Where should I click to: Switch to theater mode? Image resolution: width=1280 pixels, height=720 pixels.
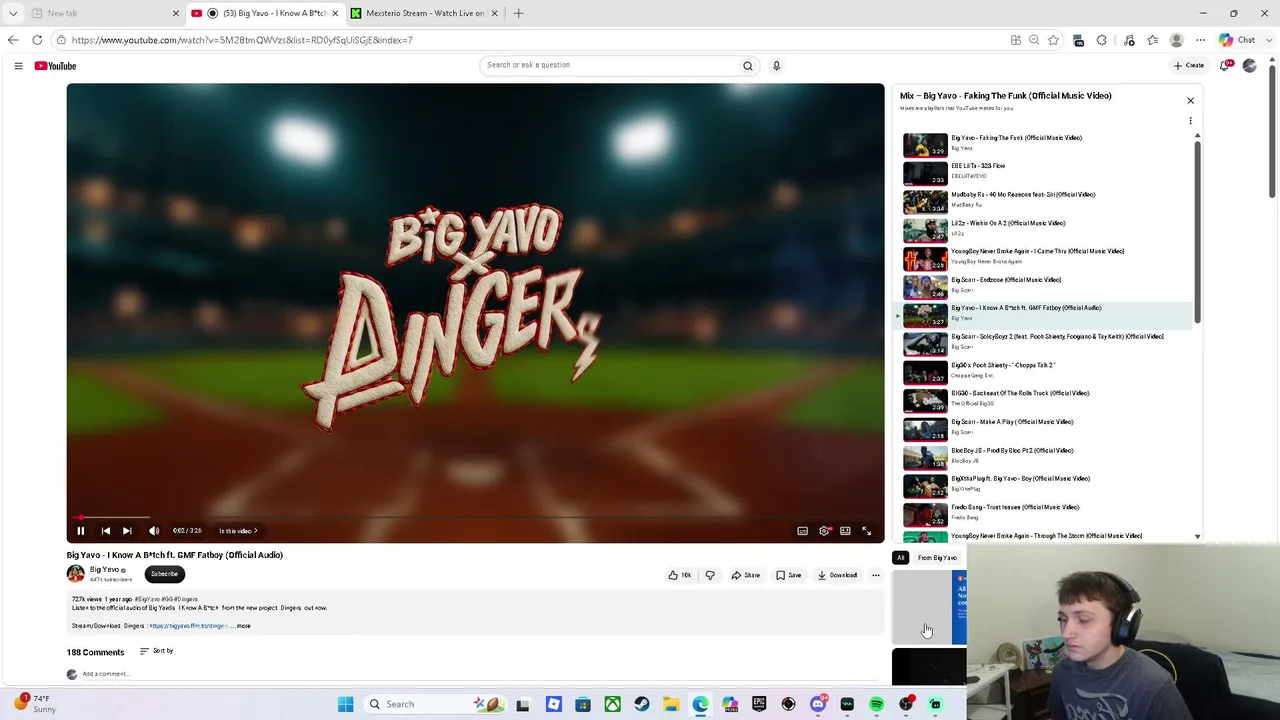[x=845, y=531]
